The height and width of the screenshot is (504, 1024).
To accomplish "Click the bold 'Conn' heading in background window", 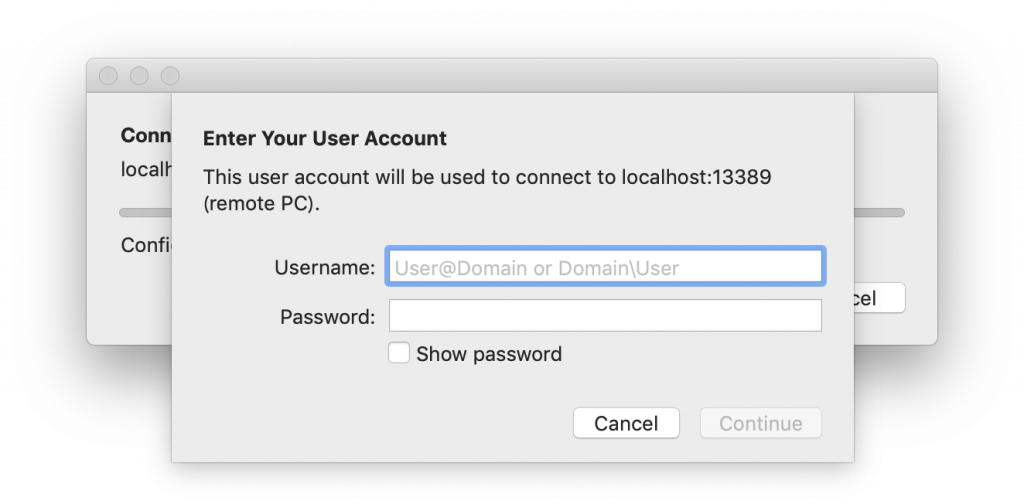I will 145,135.
